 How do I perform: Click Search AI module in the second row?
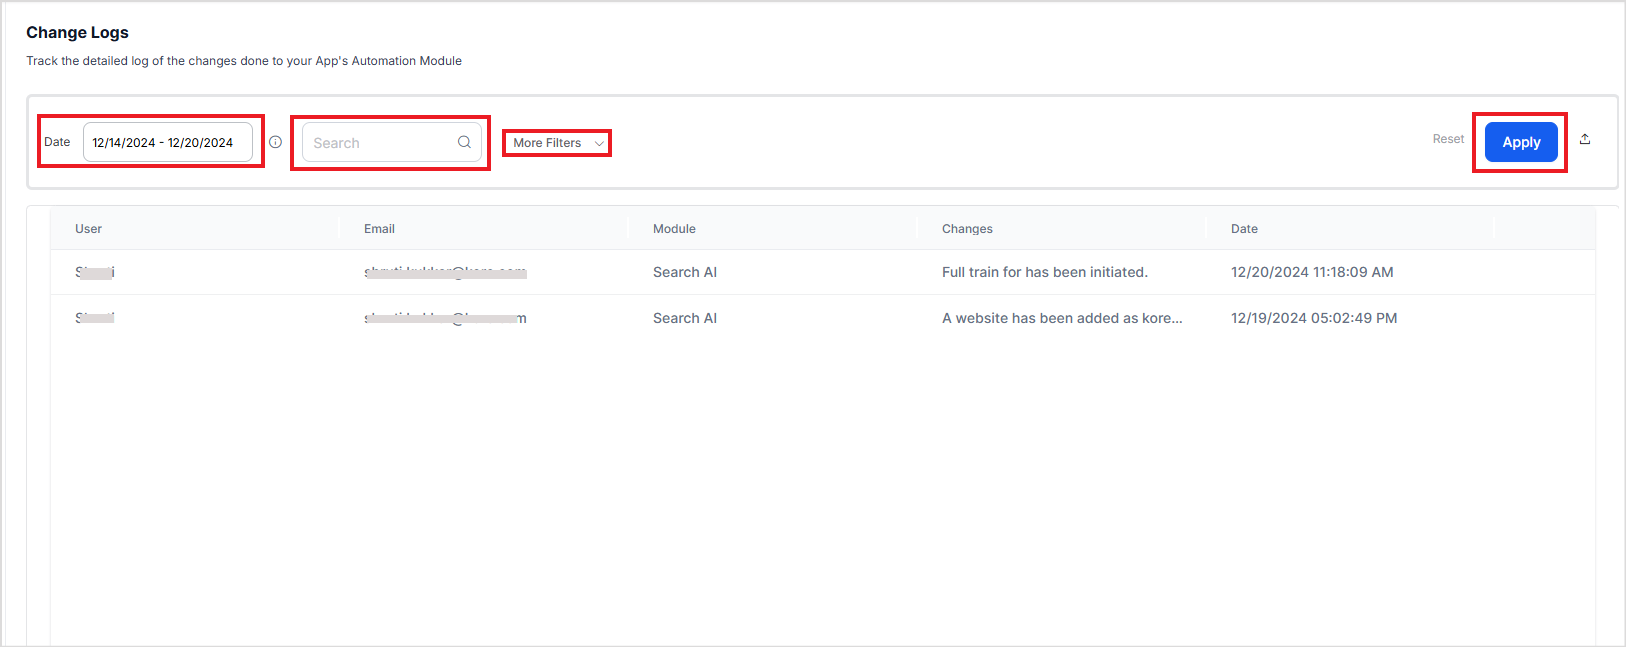pyautogui.click(x=684, y=318)
